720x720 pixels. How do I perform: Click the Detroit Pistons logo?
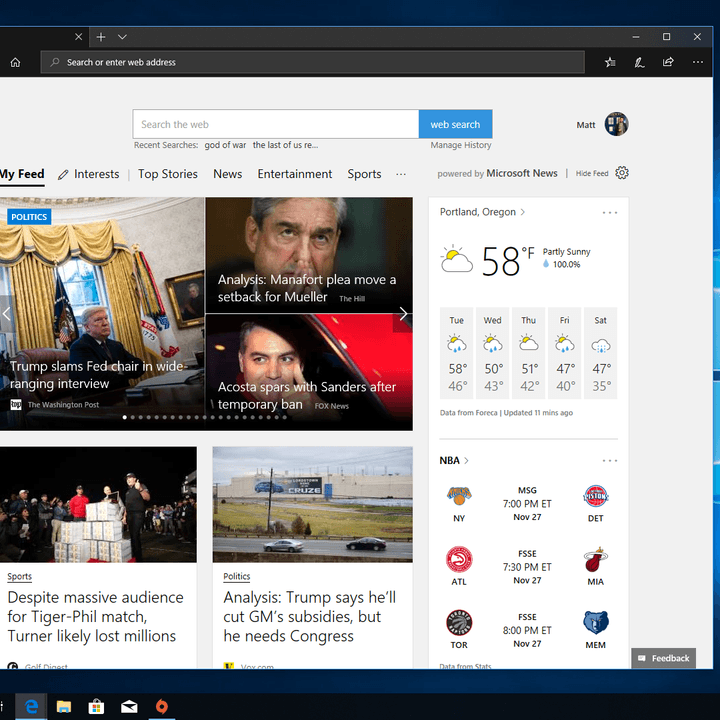coord(596,495)
